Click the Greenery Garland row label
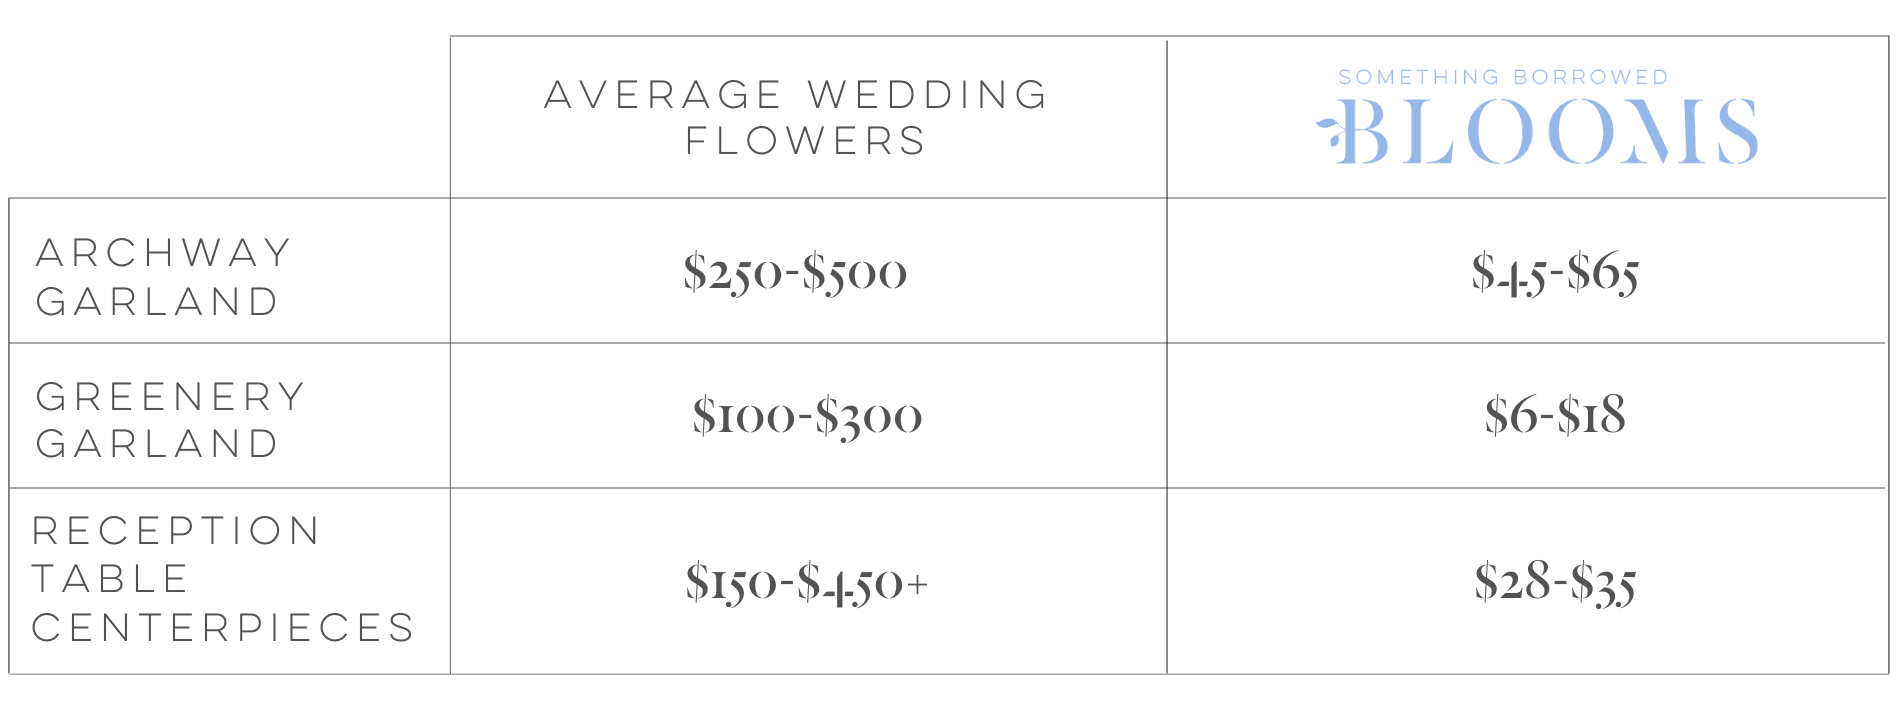The height and width of the screenshot is (704, 1904). tap(171, 420)
